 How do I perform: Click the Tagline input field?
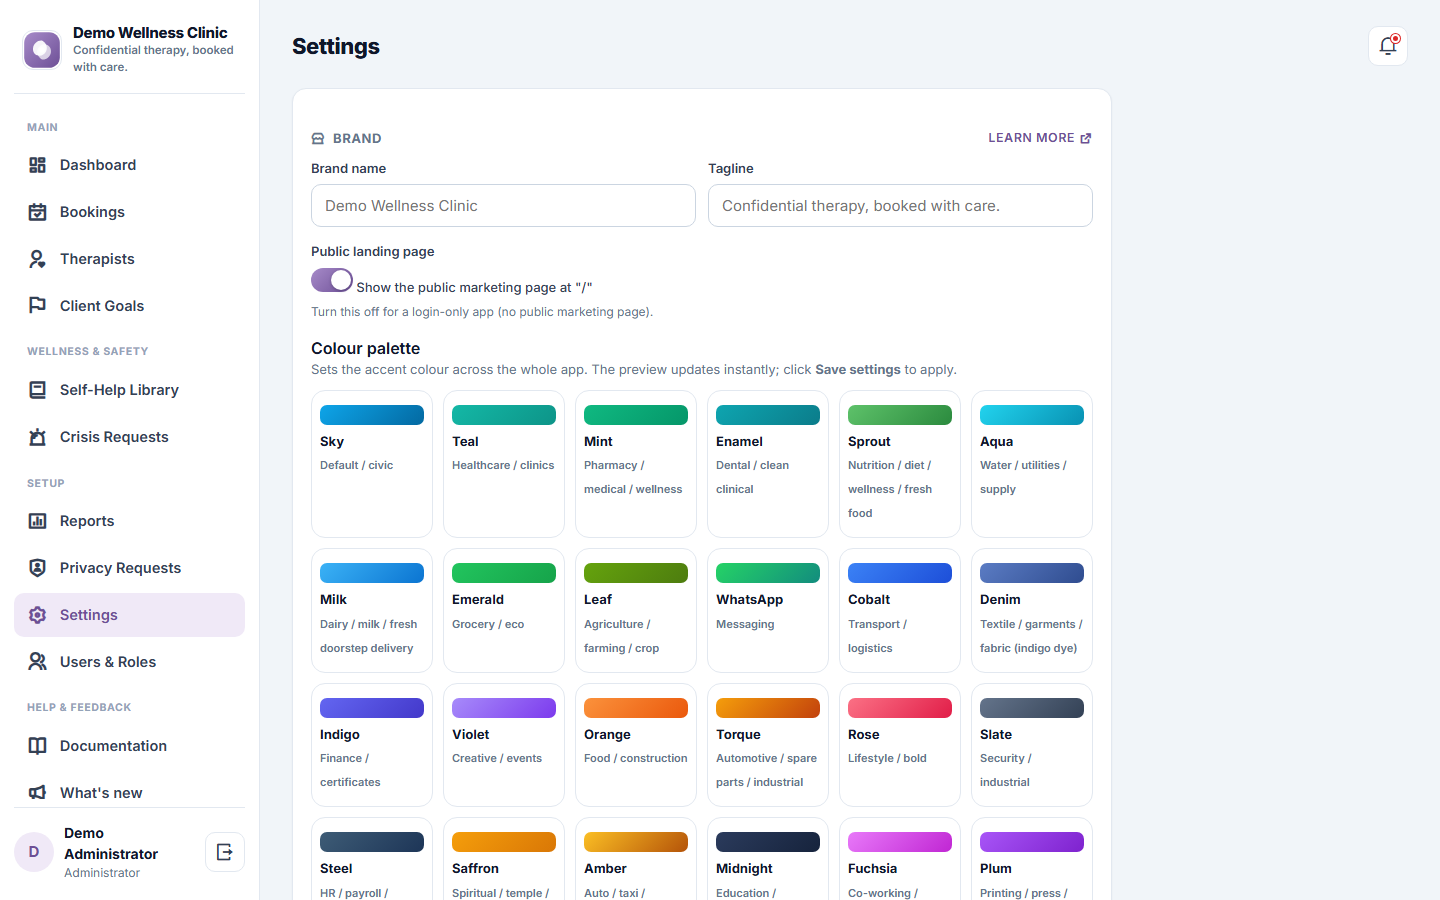point(900,206)
